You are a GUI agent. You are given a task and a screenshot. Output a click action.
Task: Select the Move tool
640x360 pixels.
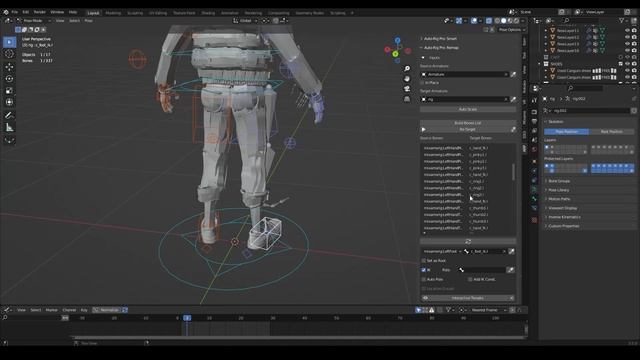[9, 67]
